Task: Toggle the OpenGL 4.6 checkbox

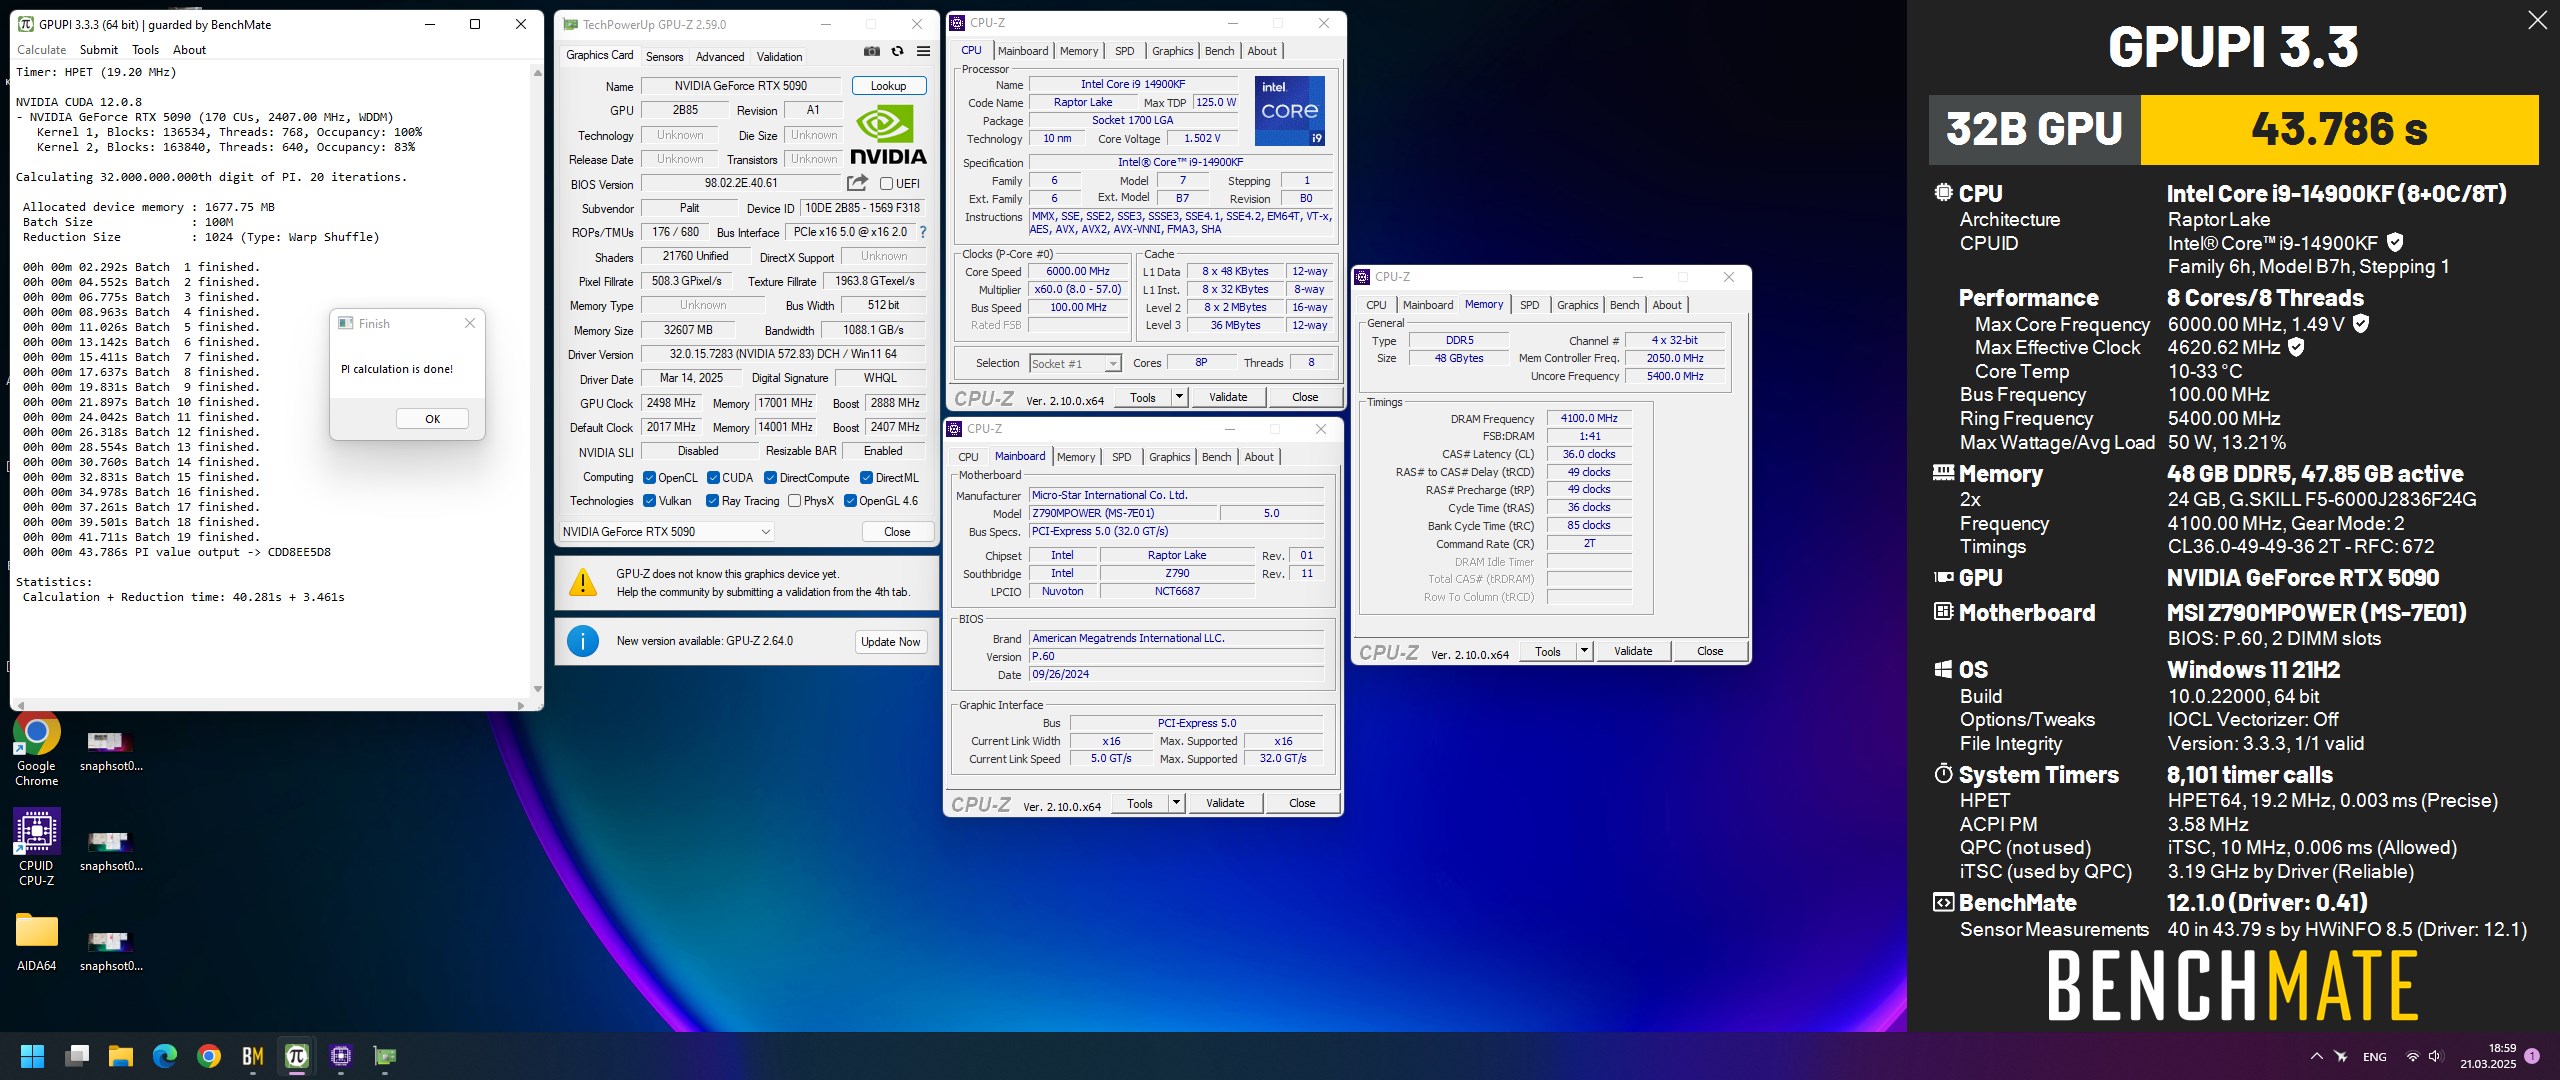Action: point(850,501)
